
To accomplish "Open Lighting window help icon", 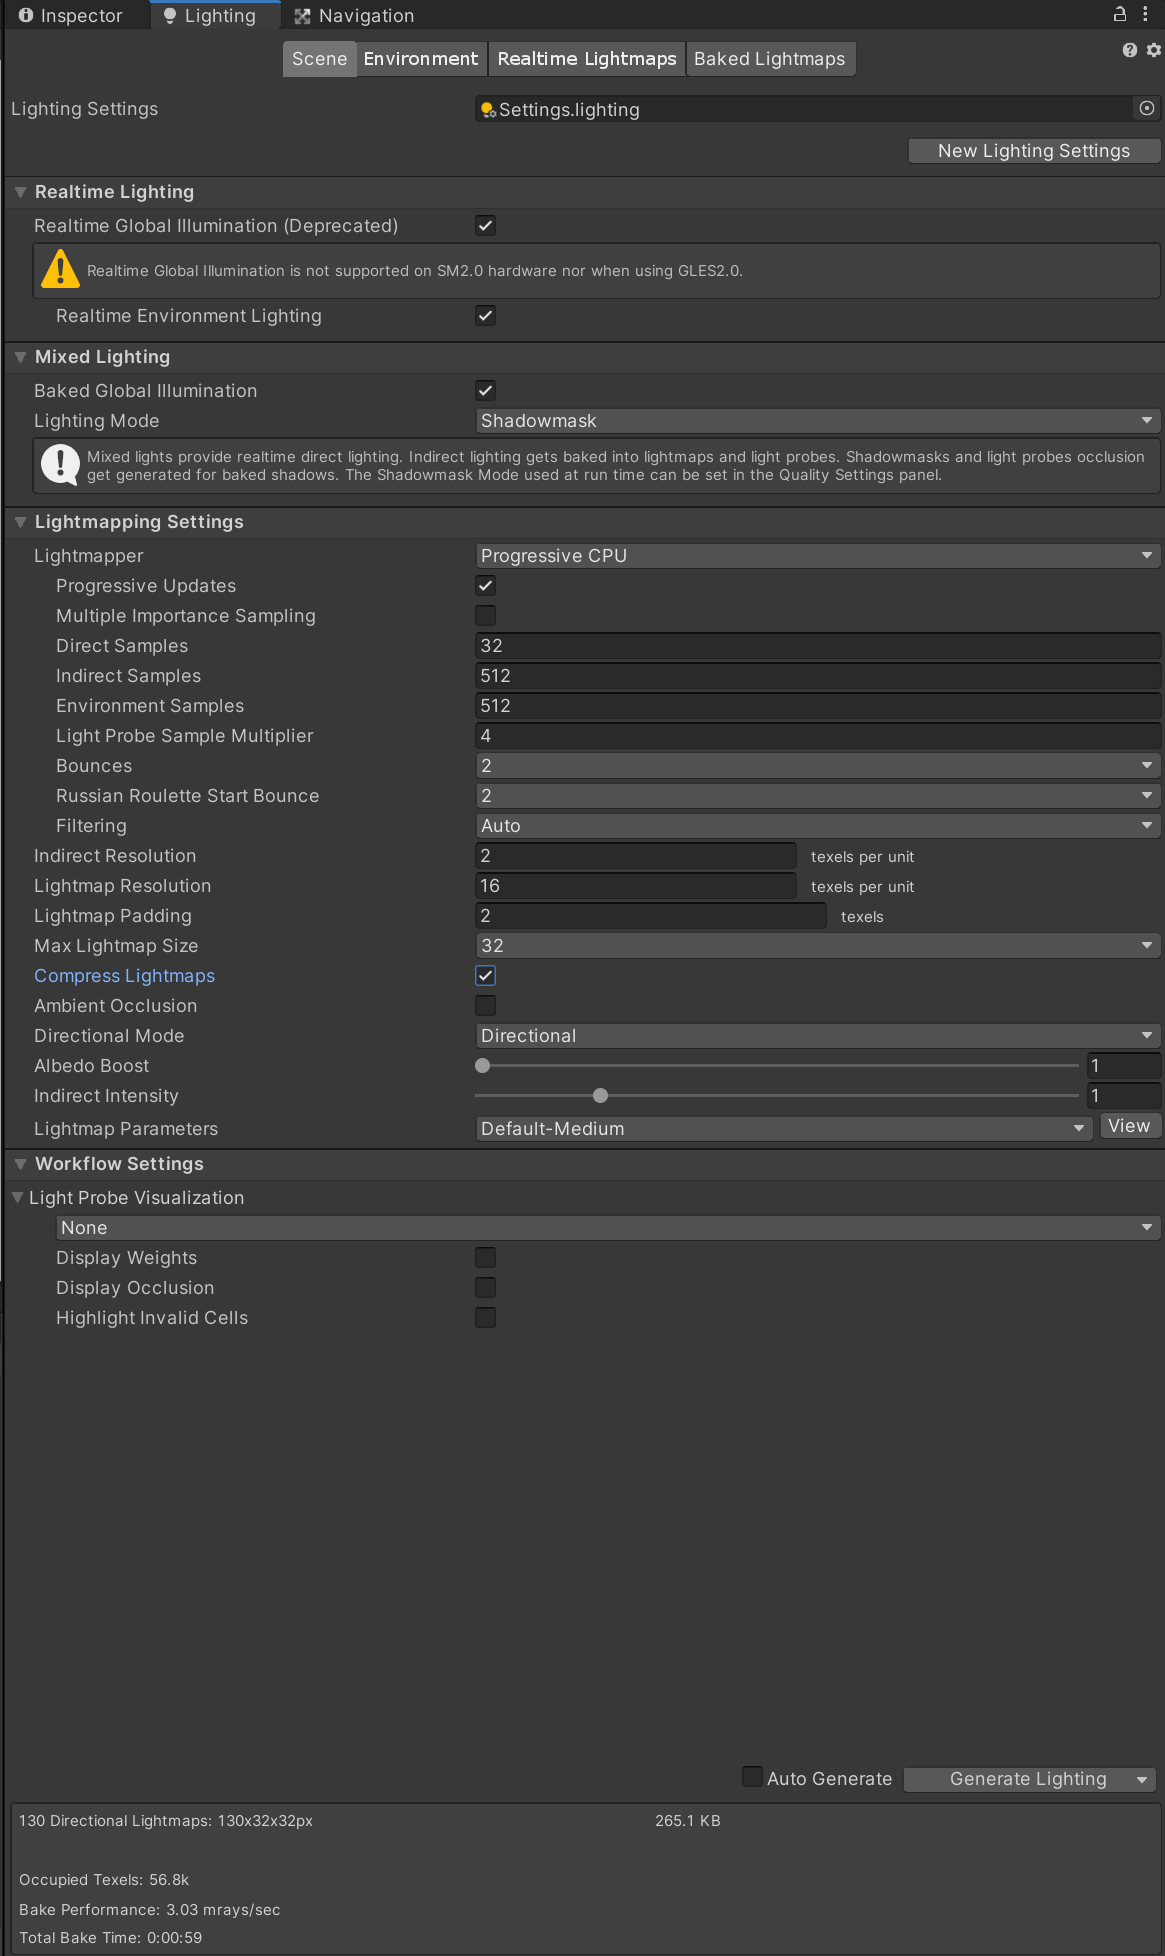I will click(x=1130, y=50).
